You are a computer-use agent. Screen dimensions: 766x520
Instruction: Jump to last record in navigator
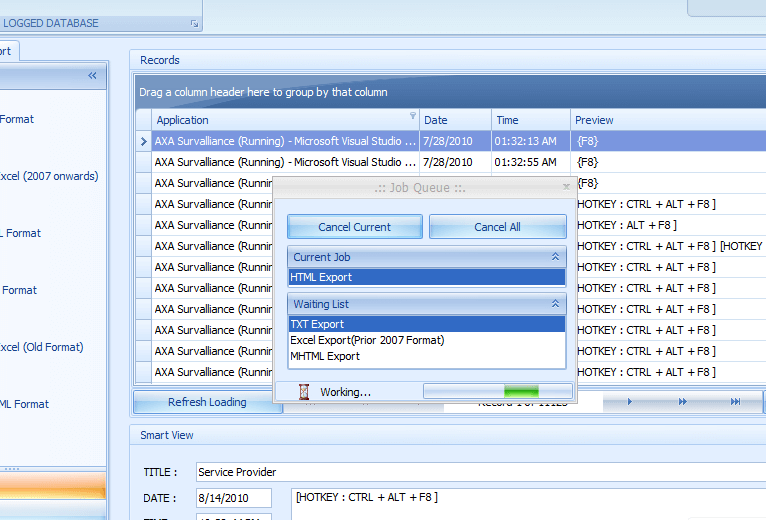coord(735,402)
